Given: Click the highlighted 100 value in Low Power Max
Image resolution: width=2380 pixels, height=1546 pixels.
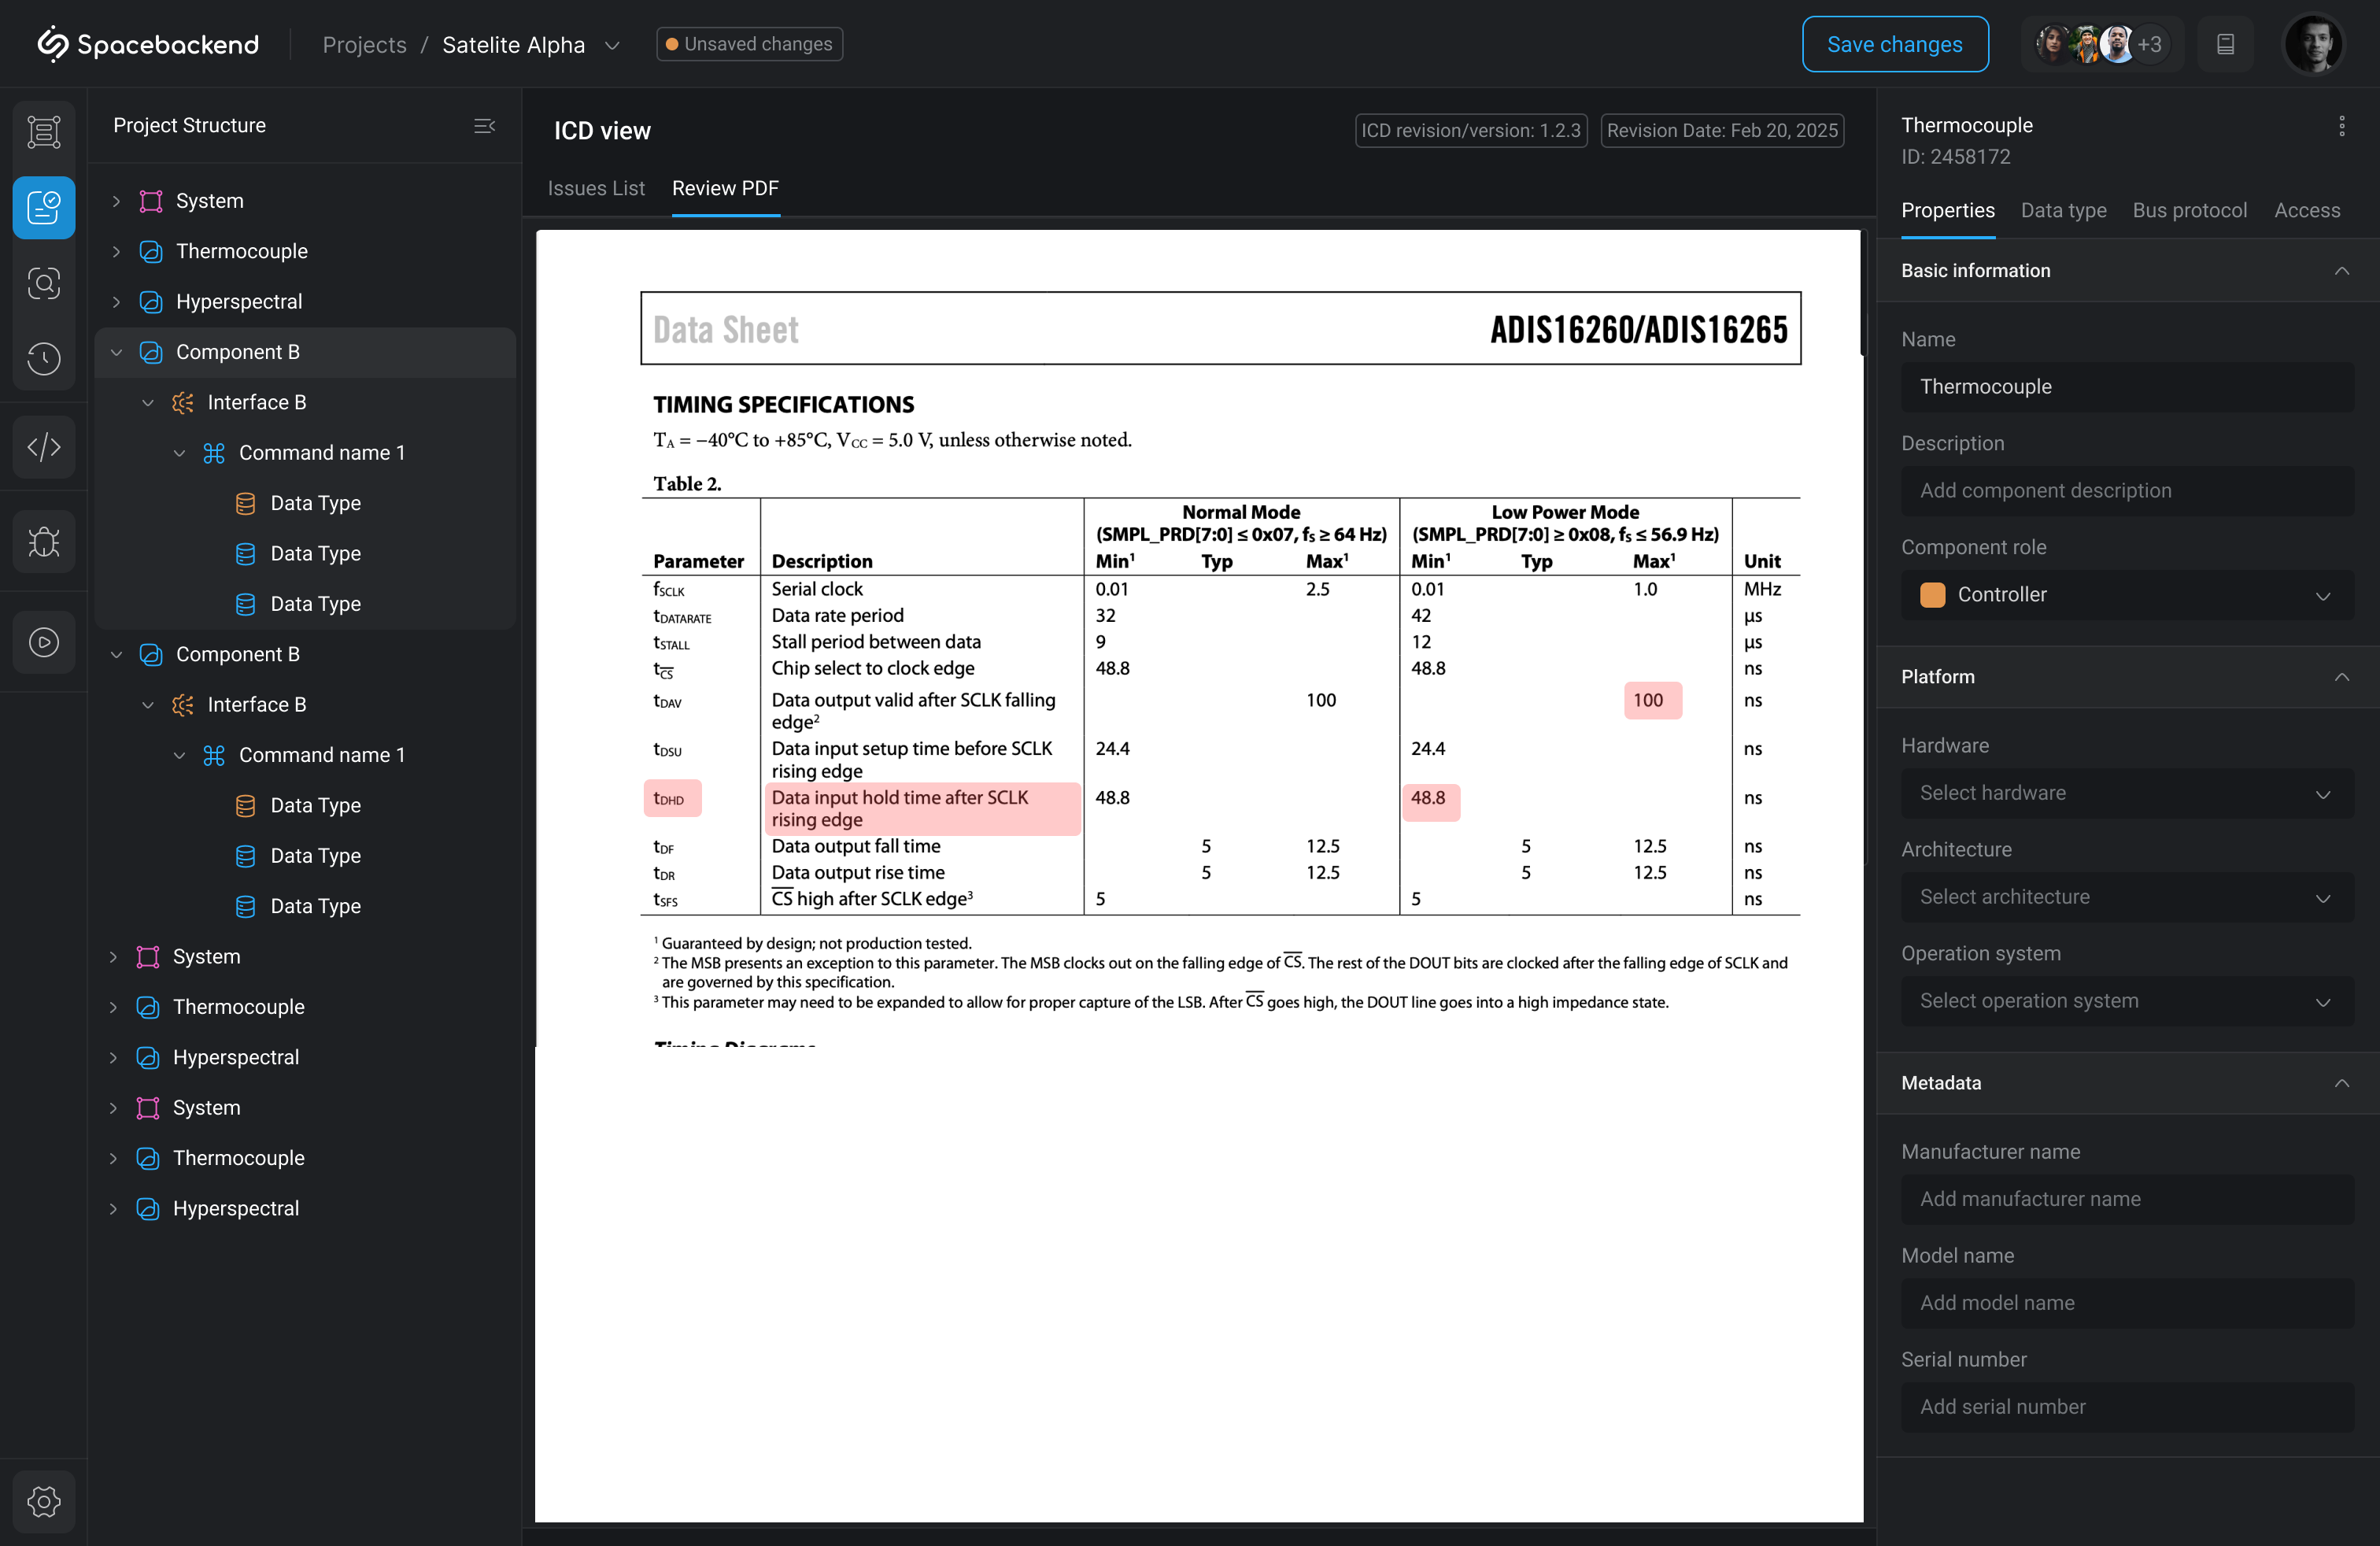Looking at the screenshot, I should click(1652, 700).
